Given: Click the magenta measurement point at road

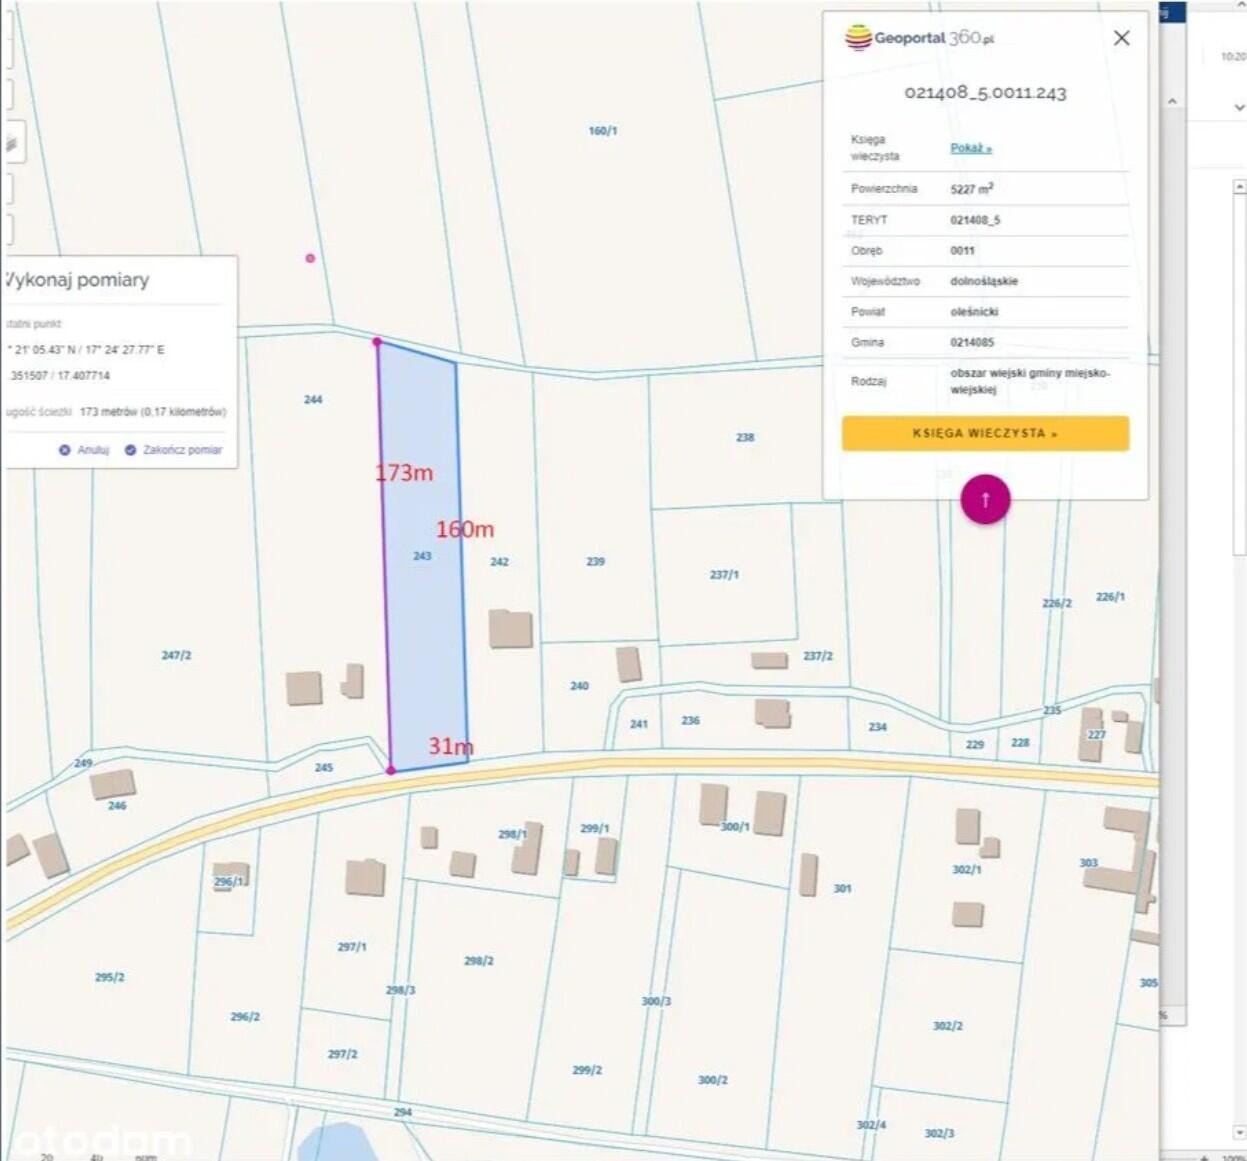Looking at the screenshot, I should click(391, 770).
